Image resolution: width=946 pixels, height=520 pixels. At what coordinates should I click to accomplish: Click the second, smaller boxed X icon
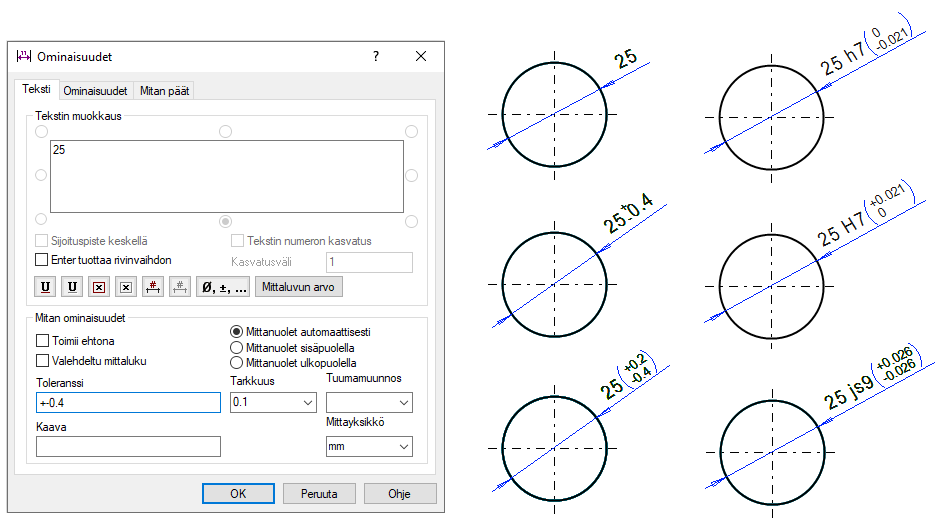[126, 287]
